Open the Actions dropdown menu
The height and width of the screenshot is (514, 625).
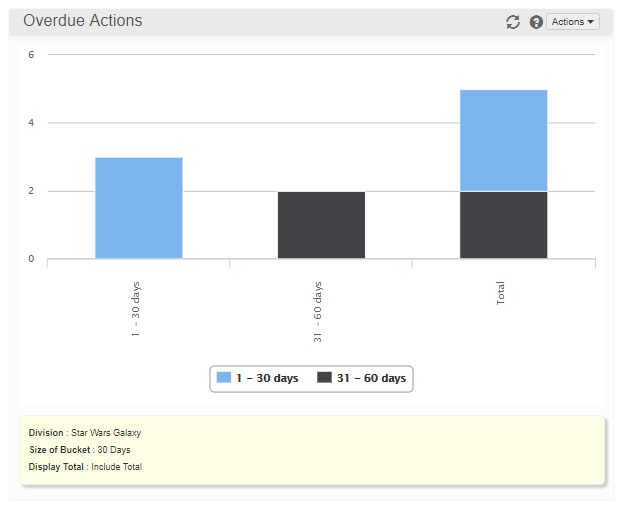pos(573,22)
